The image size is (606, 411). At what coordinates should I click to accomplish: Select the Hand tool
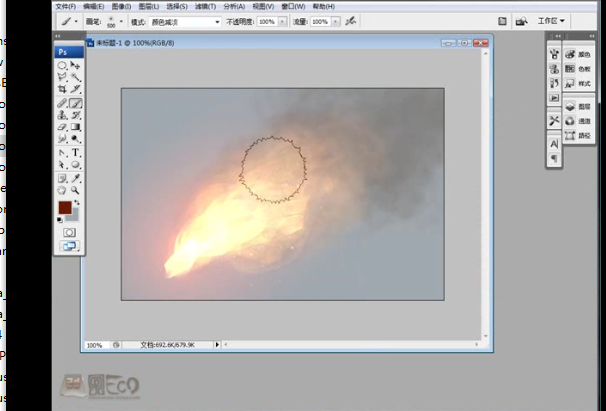click(x=62, y=189)
